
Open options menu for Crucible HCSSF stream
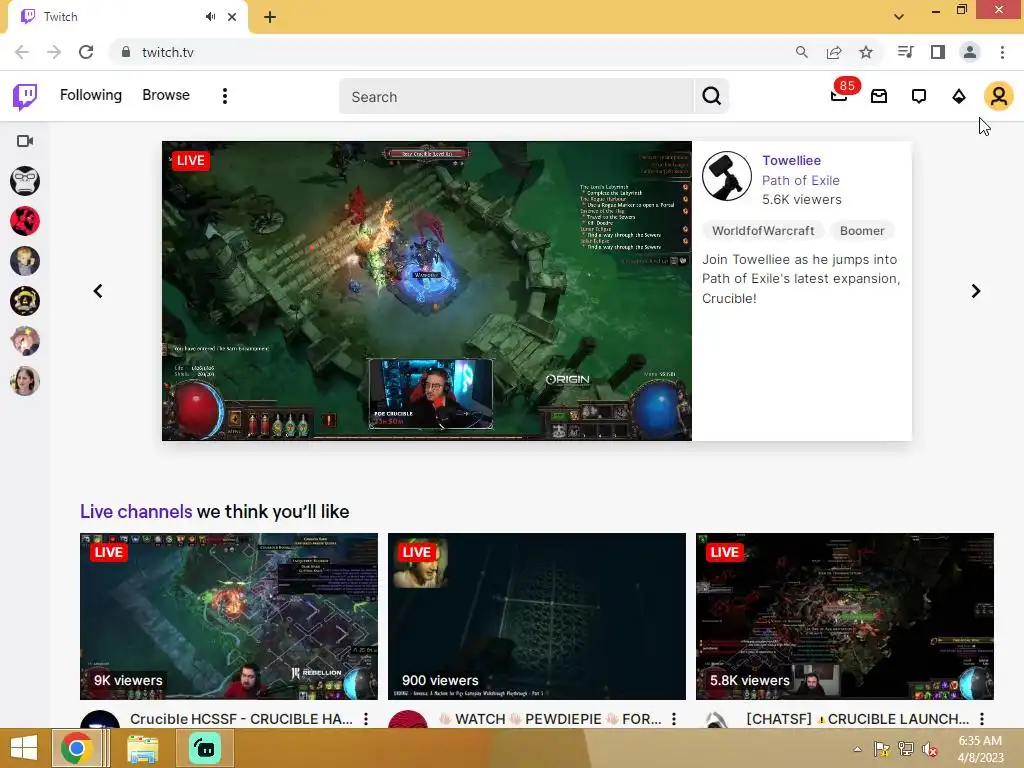[x=366, y=719]
